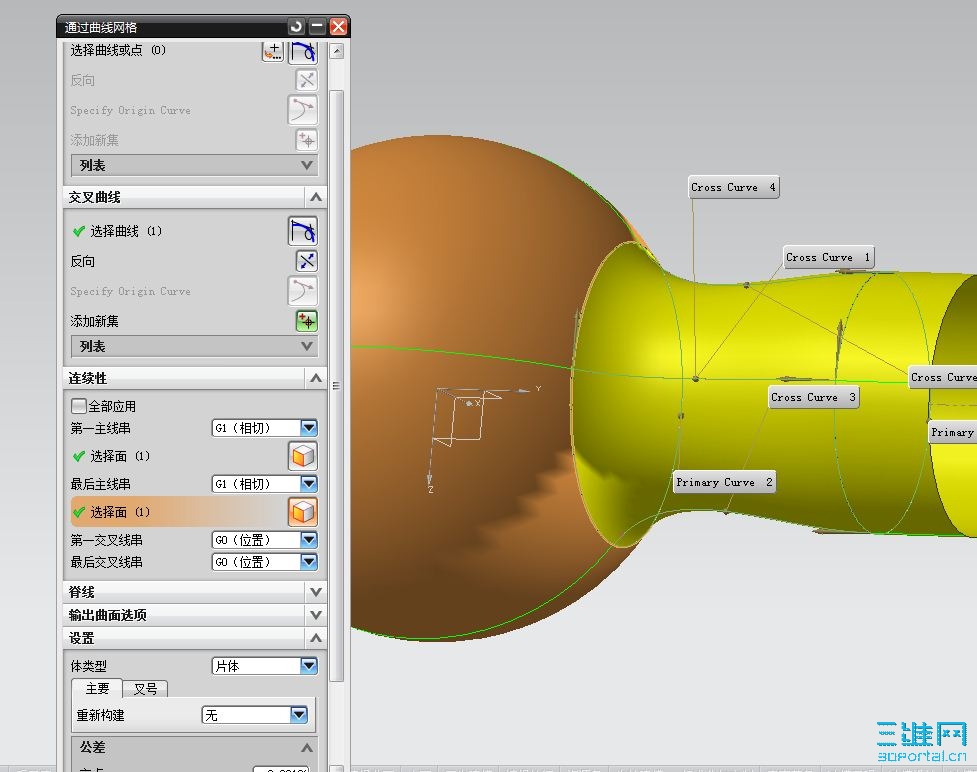The image size is (977, 772).
Task: Click the reverse direction icon in 交叉曲线 section
Action: pyautogui.click(x=306, y=261)
